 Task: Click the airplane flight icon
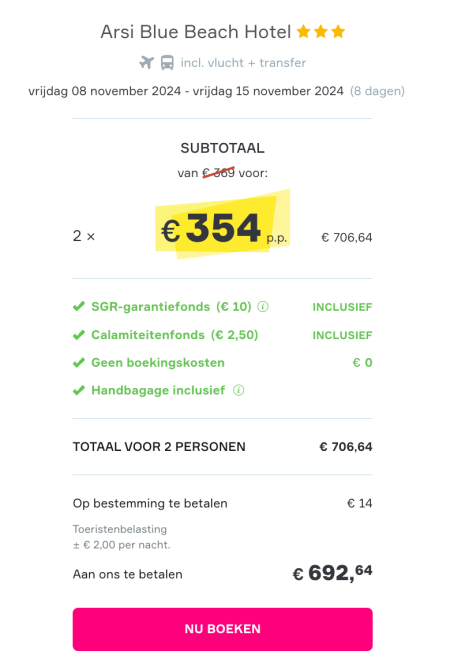[146, 62]
